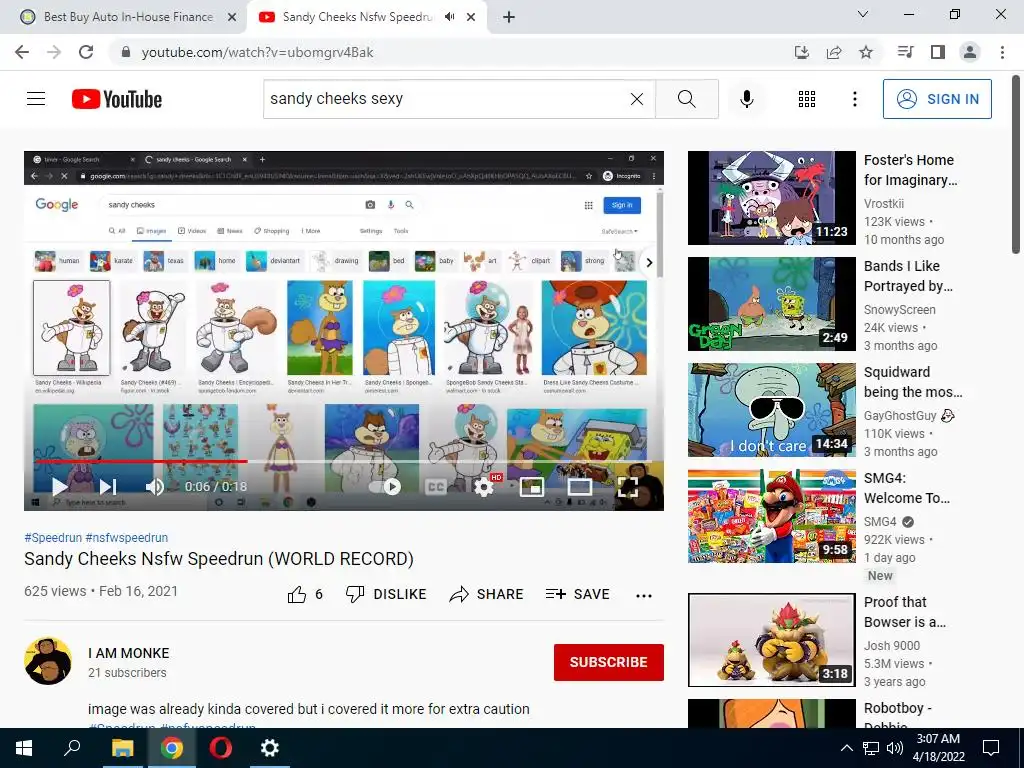Reload the current page
This screenshot has width=1024, height=768.
pos(86,52)
